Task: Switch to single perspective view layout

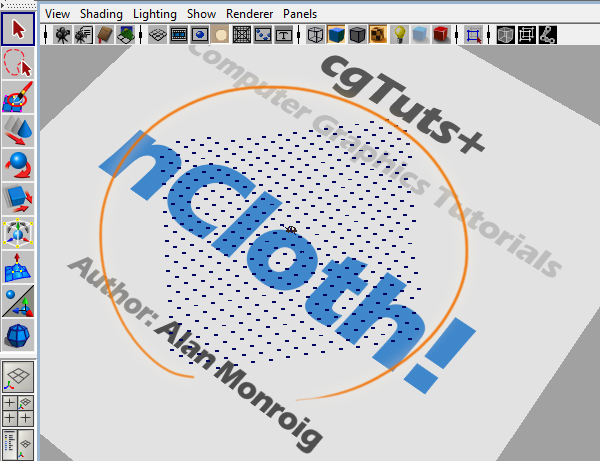Action: tap(18, 377)
